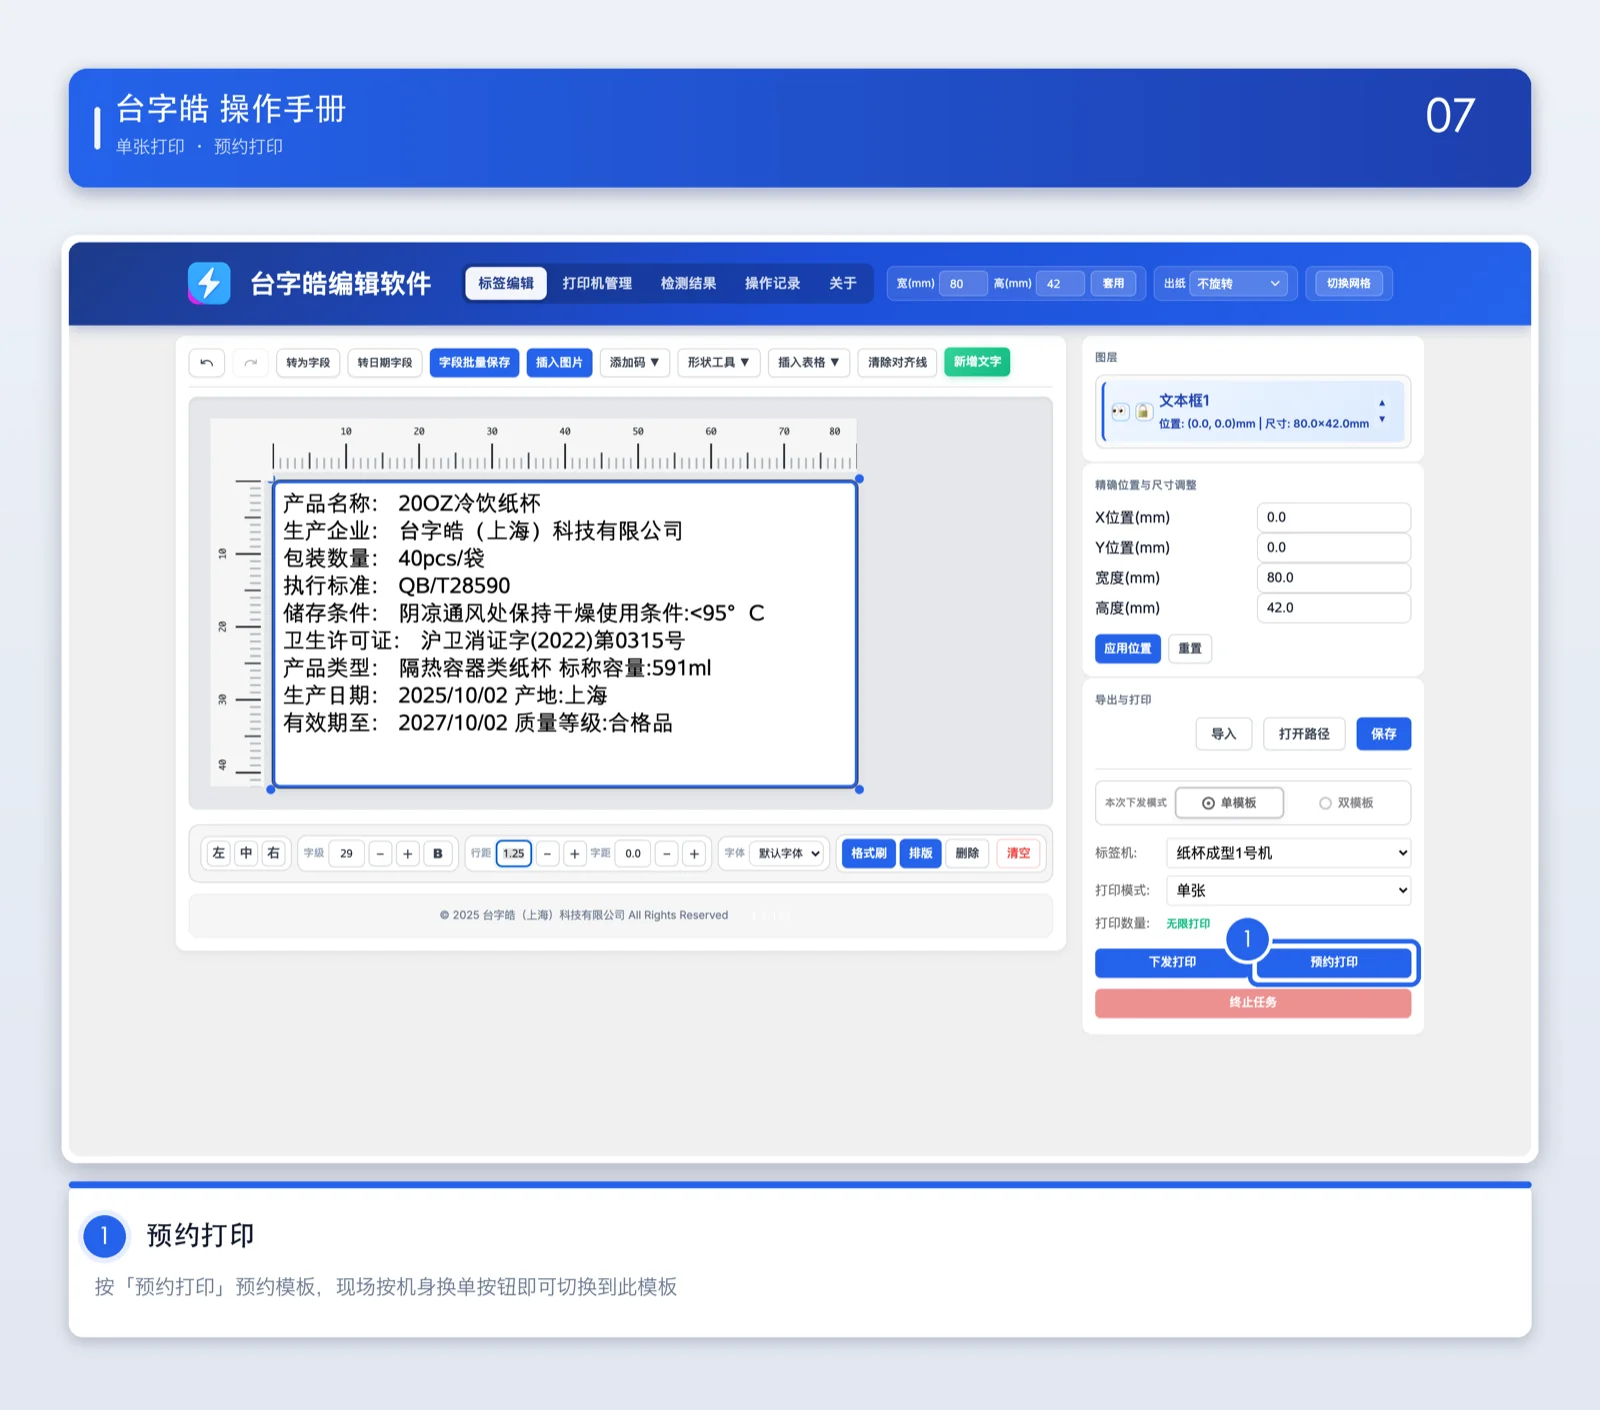Screen dimensions: 1600x1410
Task: Open 出纸 rotation dropdown 不旋转
Action: pos(1239,284)
